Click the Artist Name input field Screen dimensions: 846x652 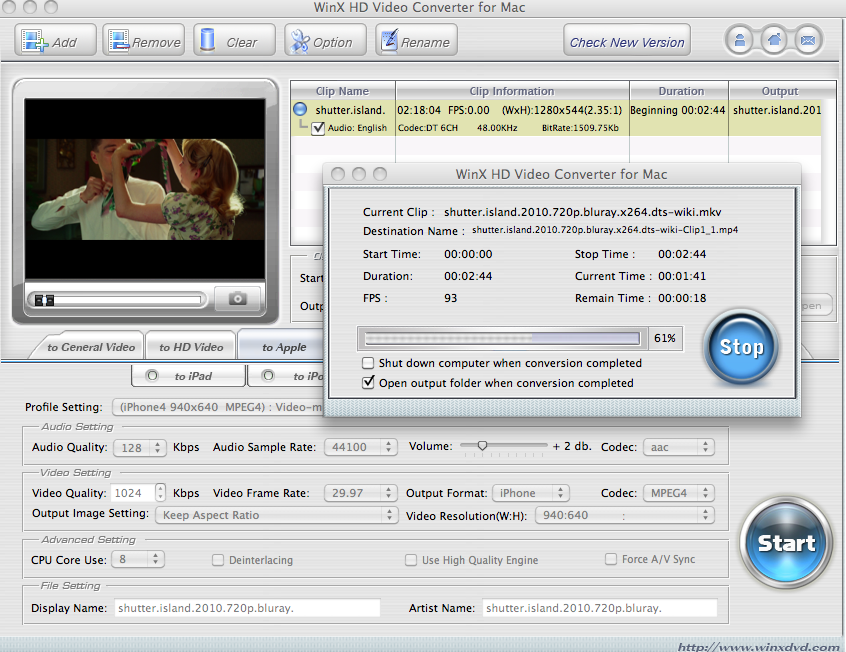pyautogui.click(x=599, y=608)
